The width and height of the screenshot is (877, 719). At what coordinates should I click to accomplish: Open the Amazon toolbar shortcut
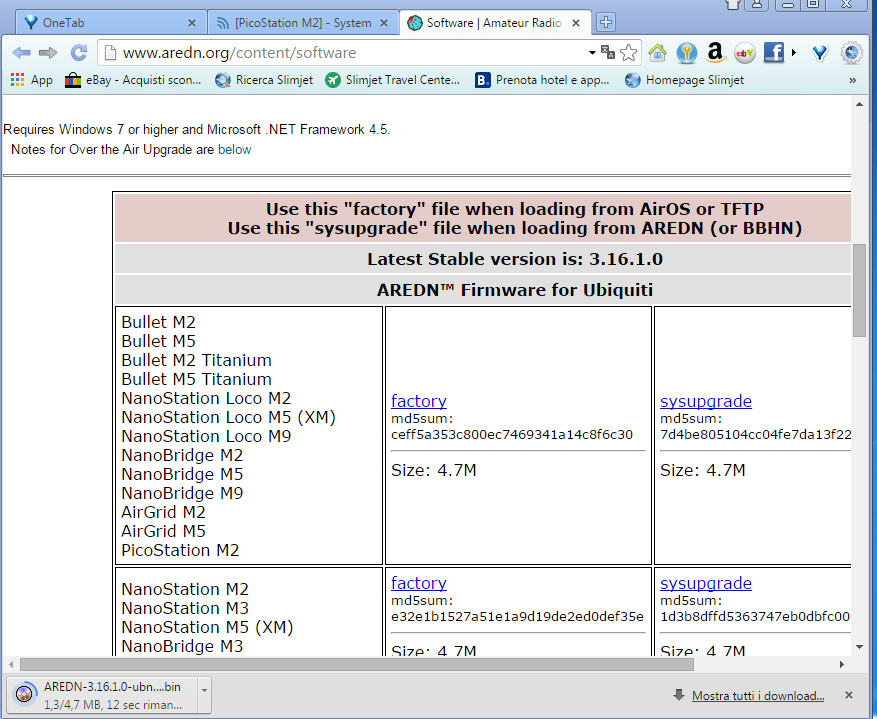click(715, 53)
